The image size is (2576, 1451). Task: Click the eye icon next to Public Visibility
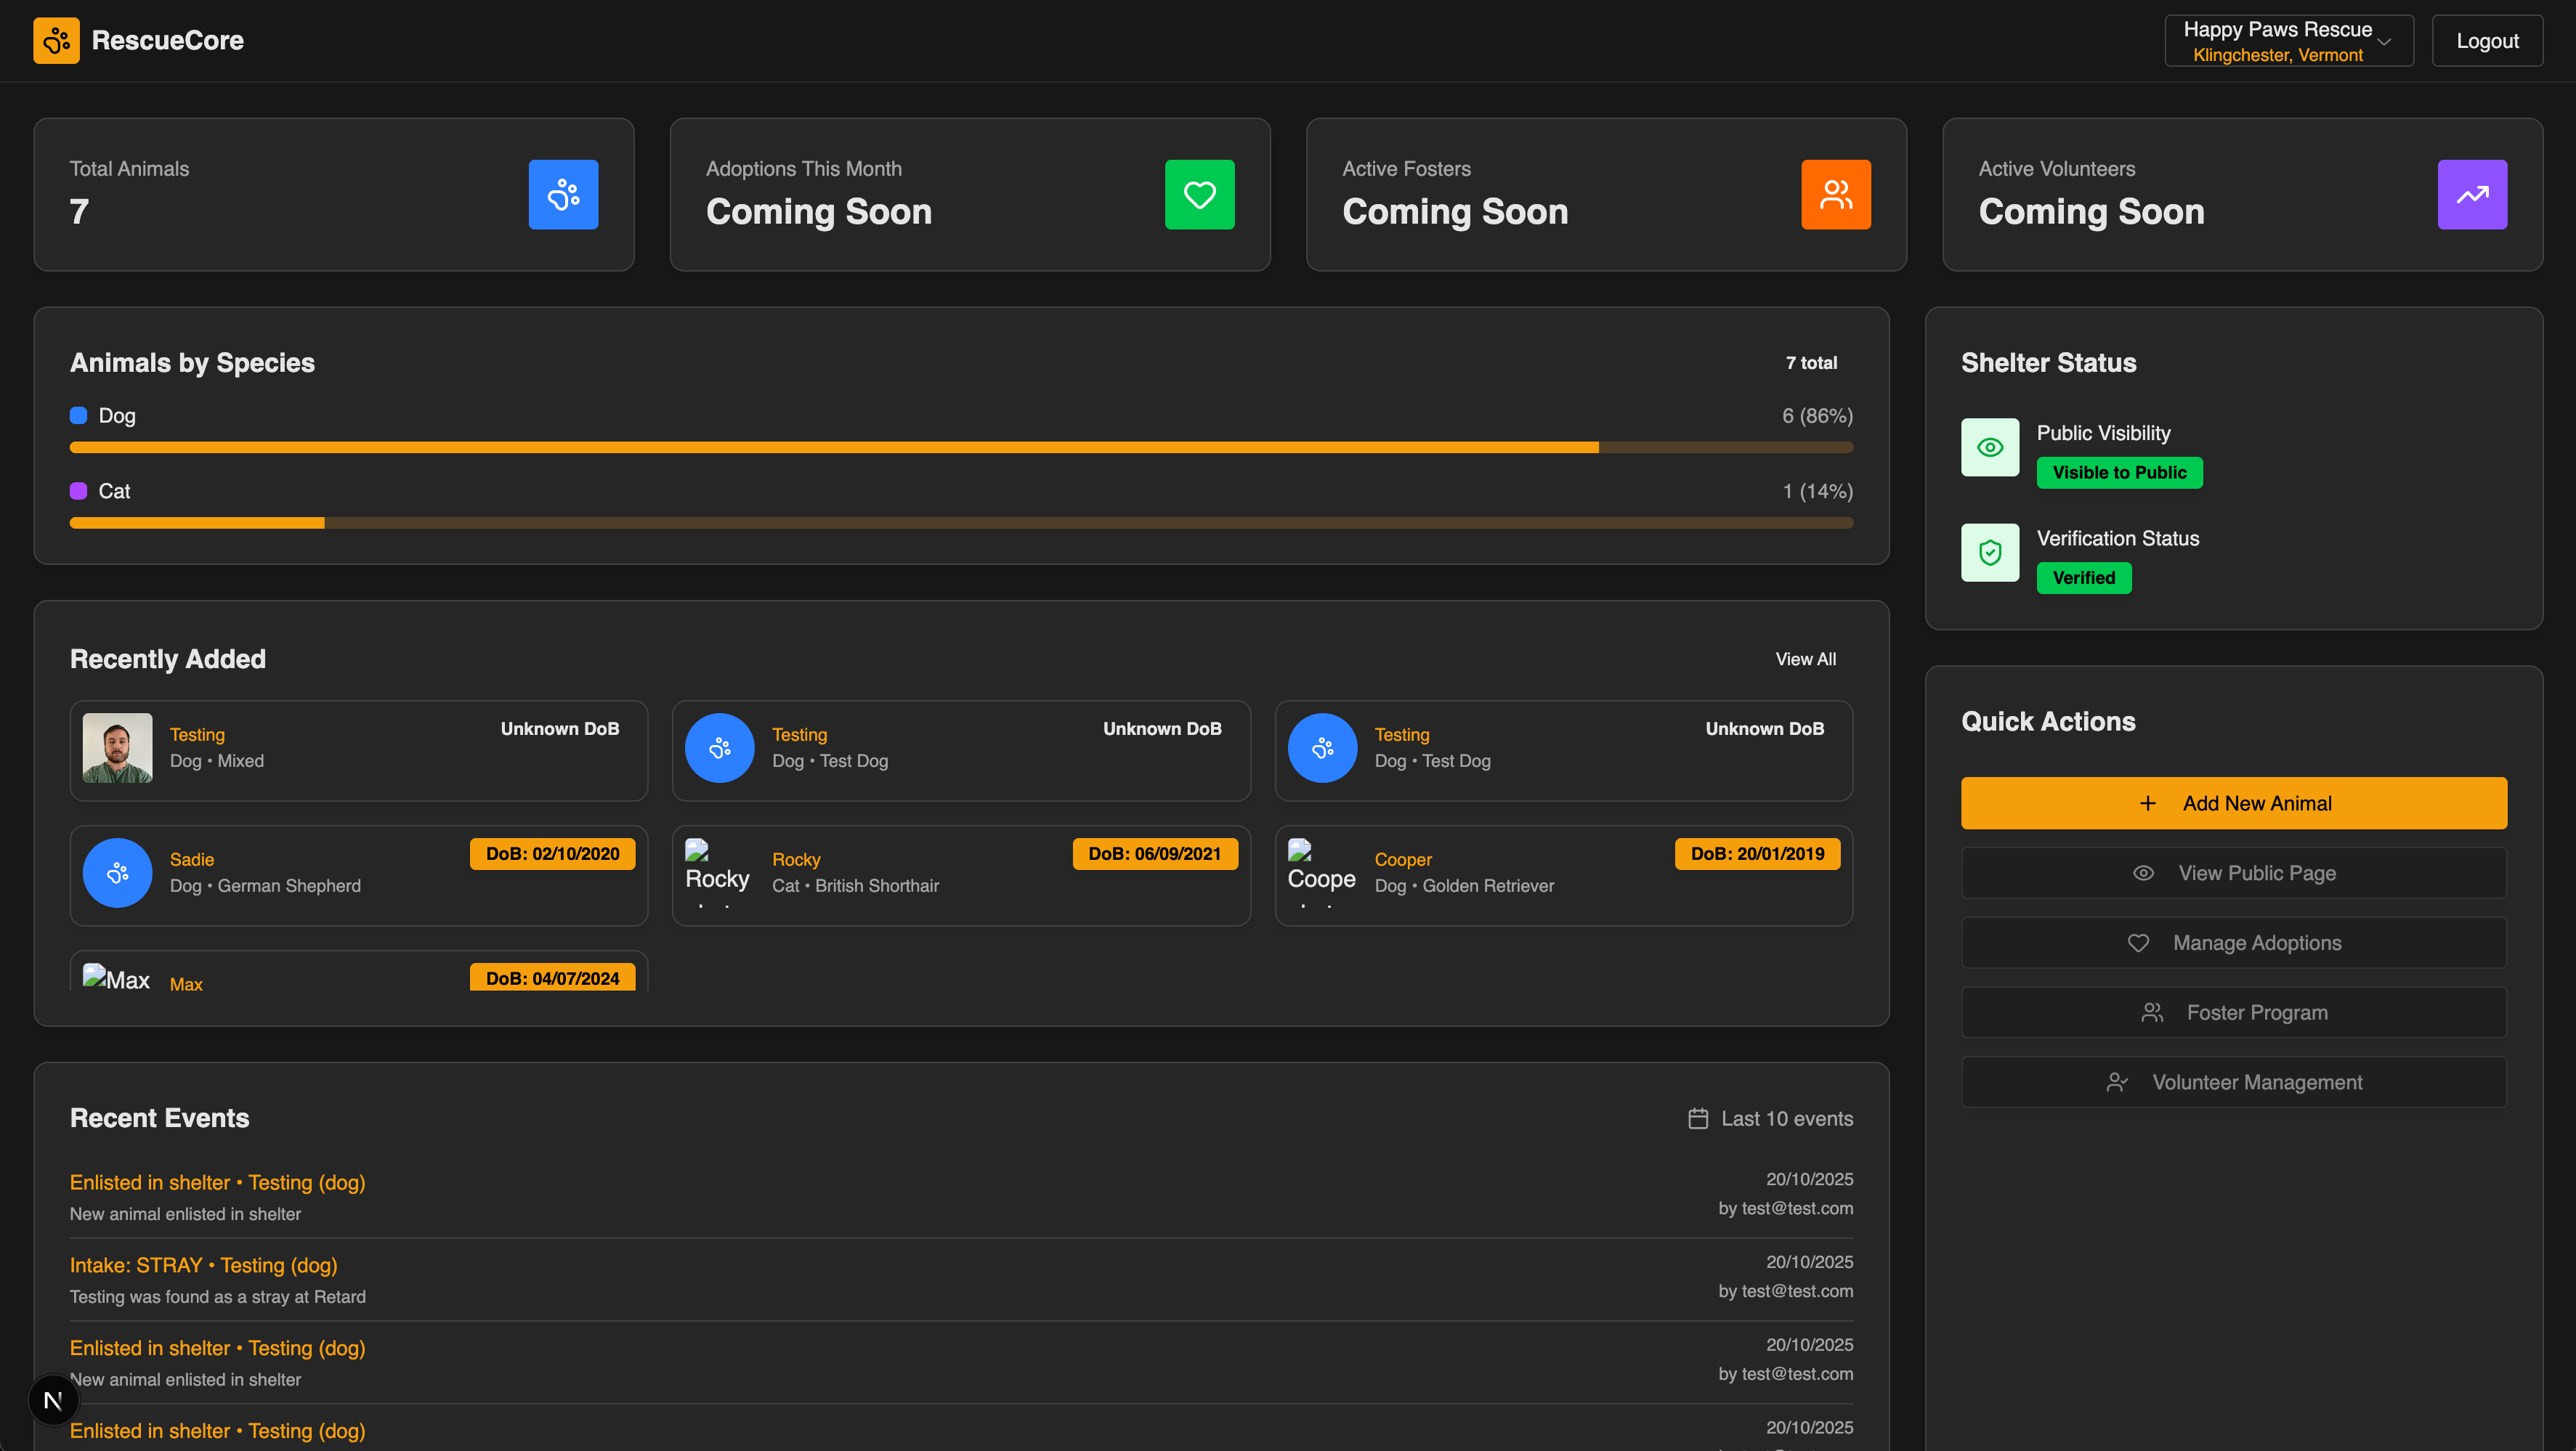(x=1989, y=447)
